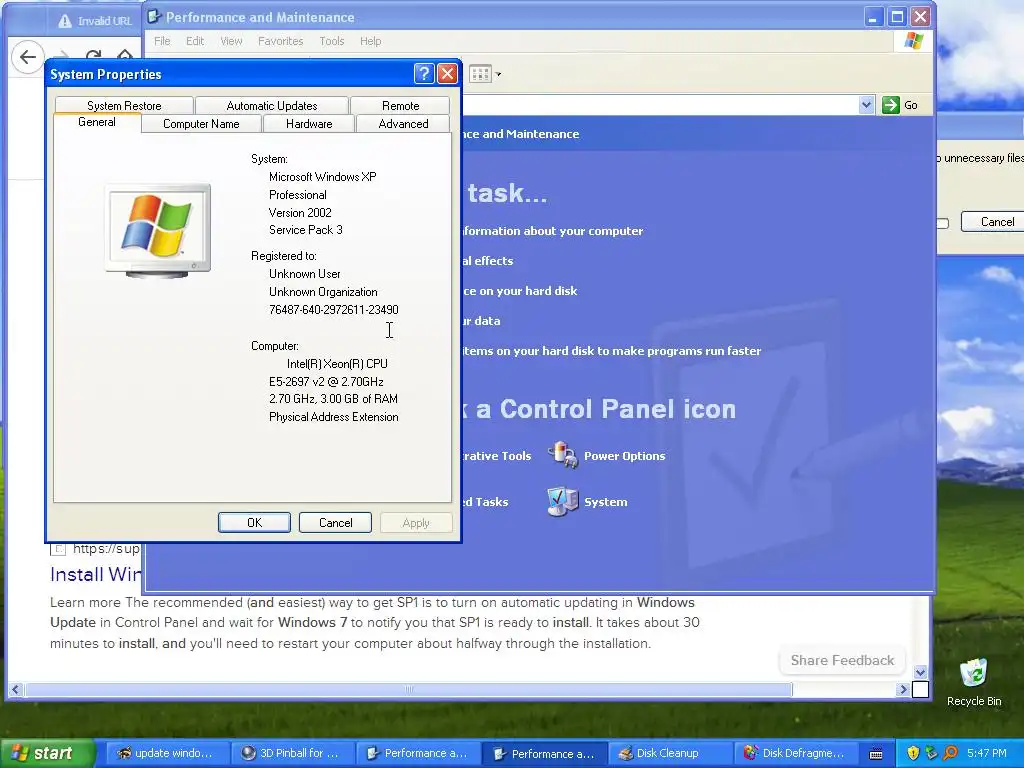Switch to update windows taskbar item

click(x=166, y=753)
